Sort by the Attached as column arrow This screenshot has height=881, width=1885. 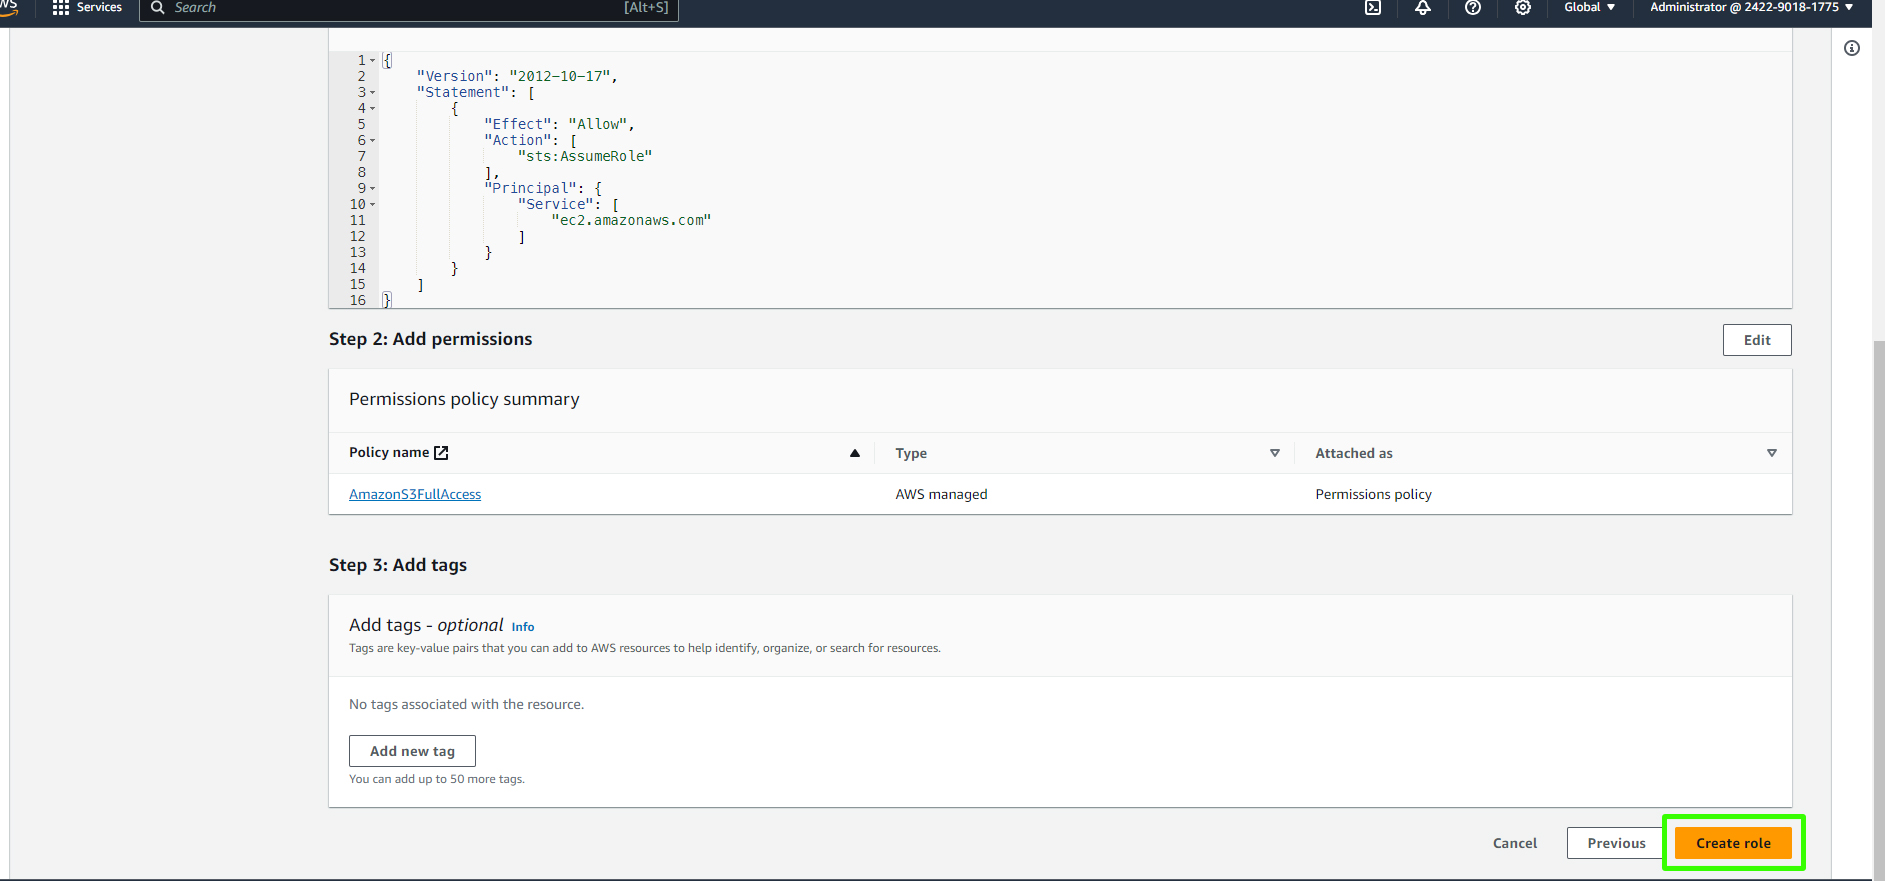tap(1772, 453)
